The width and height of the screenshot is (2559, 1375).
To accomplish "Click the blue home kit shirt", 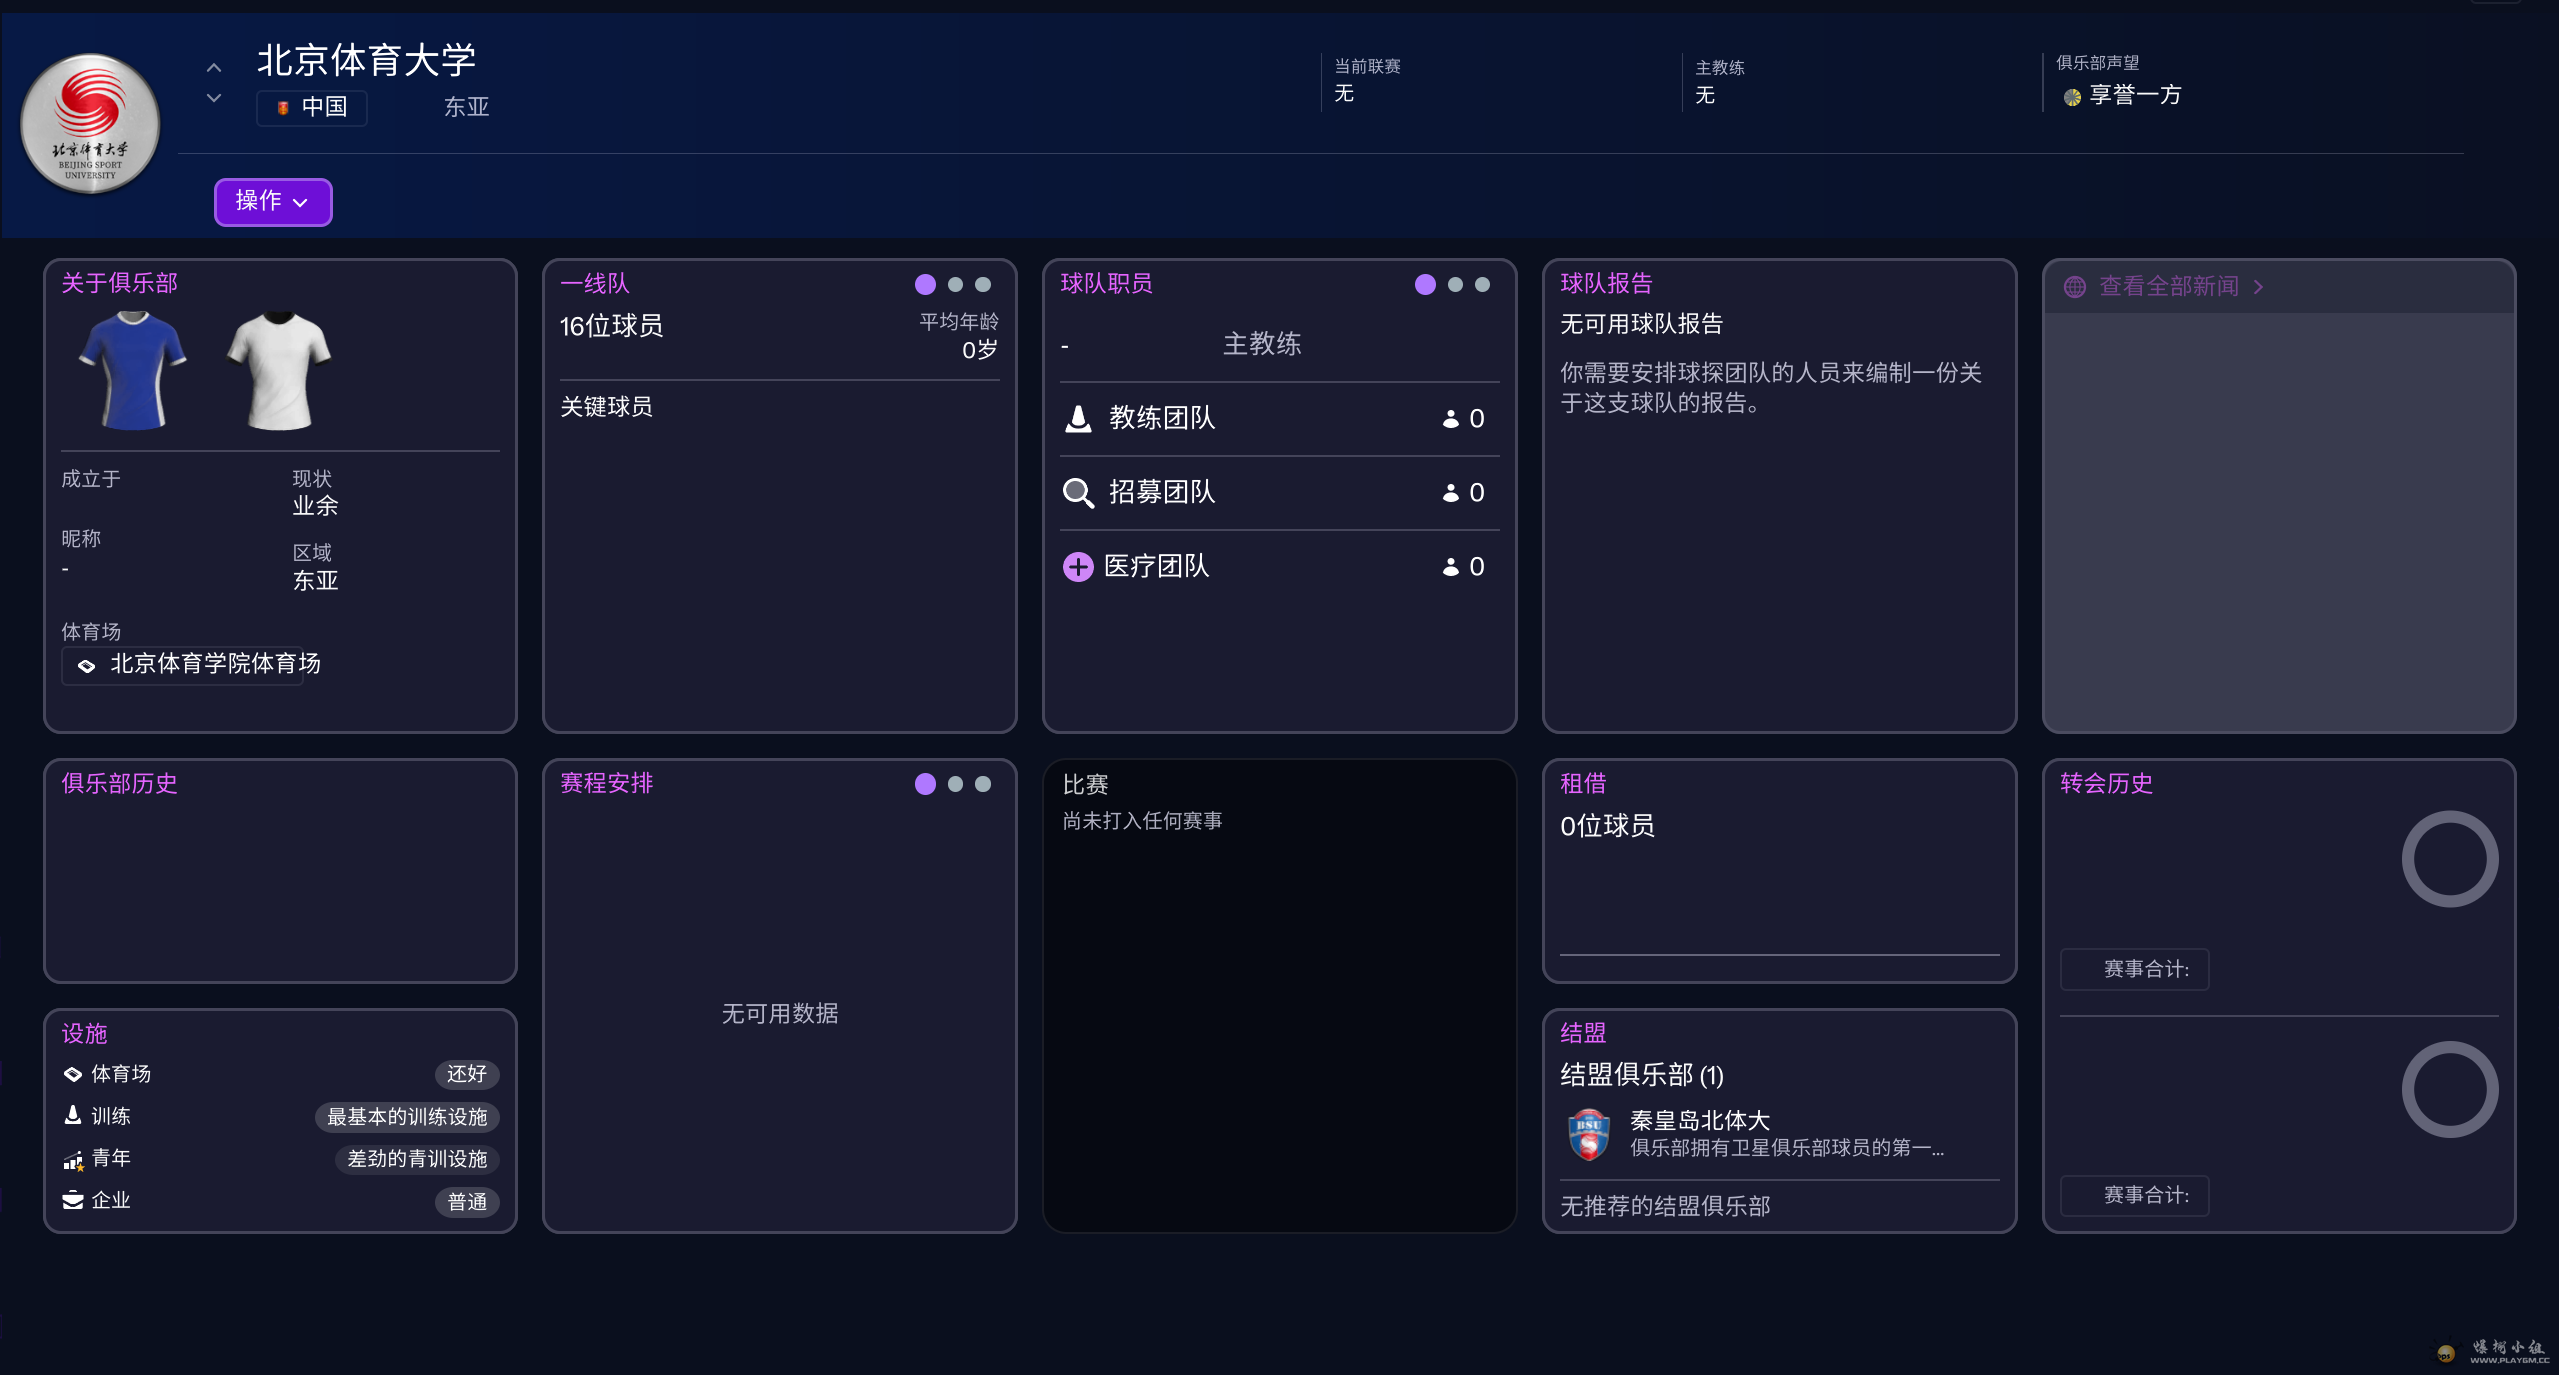I will pos(133,370).
